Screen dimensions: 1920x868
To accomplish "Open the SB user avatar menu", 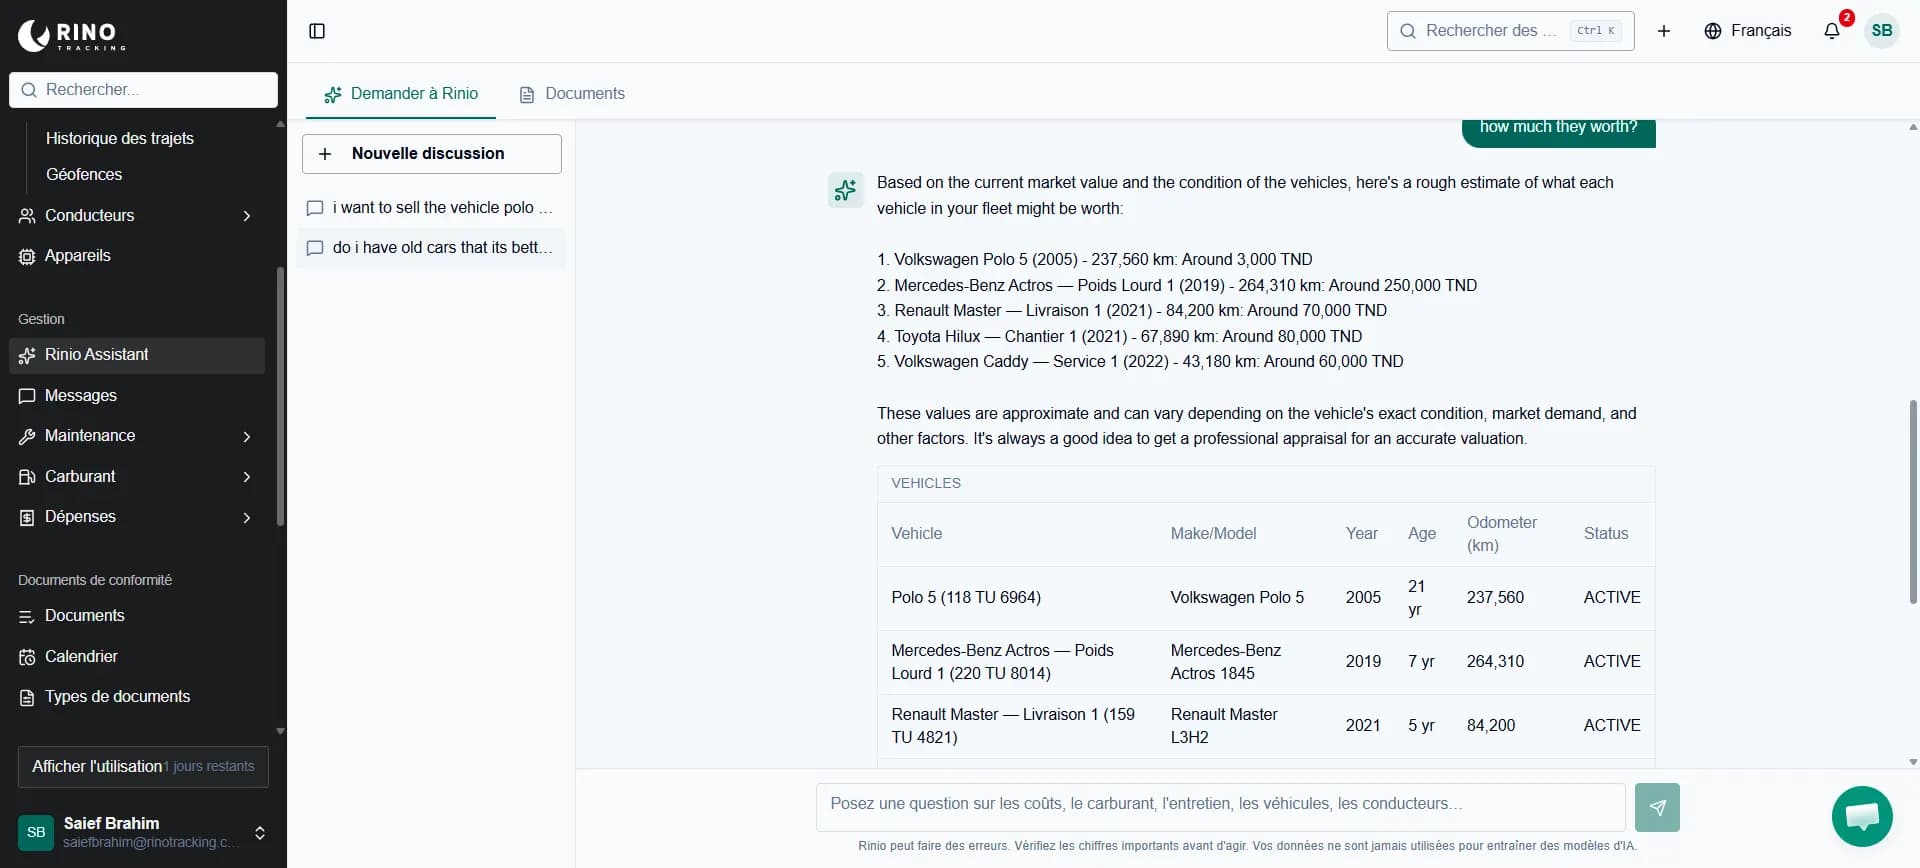I will pyautogui.click(x=1882, y=31).
